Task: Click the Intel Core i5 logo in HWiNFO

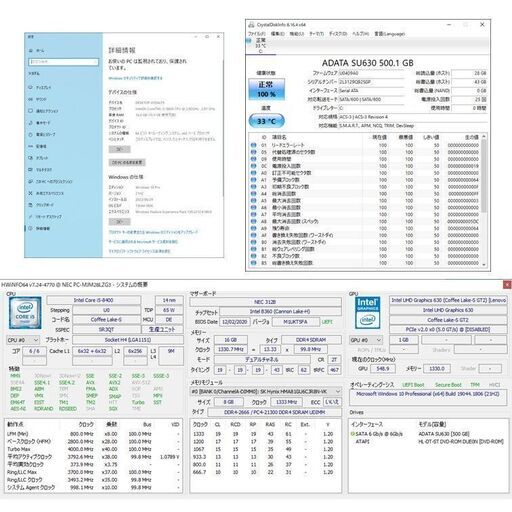Action: pos(25,313)
